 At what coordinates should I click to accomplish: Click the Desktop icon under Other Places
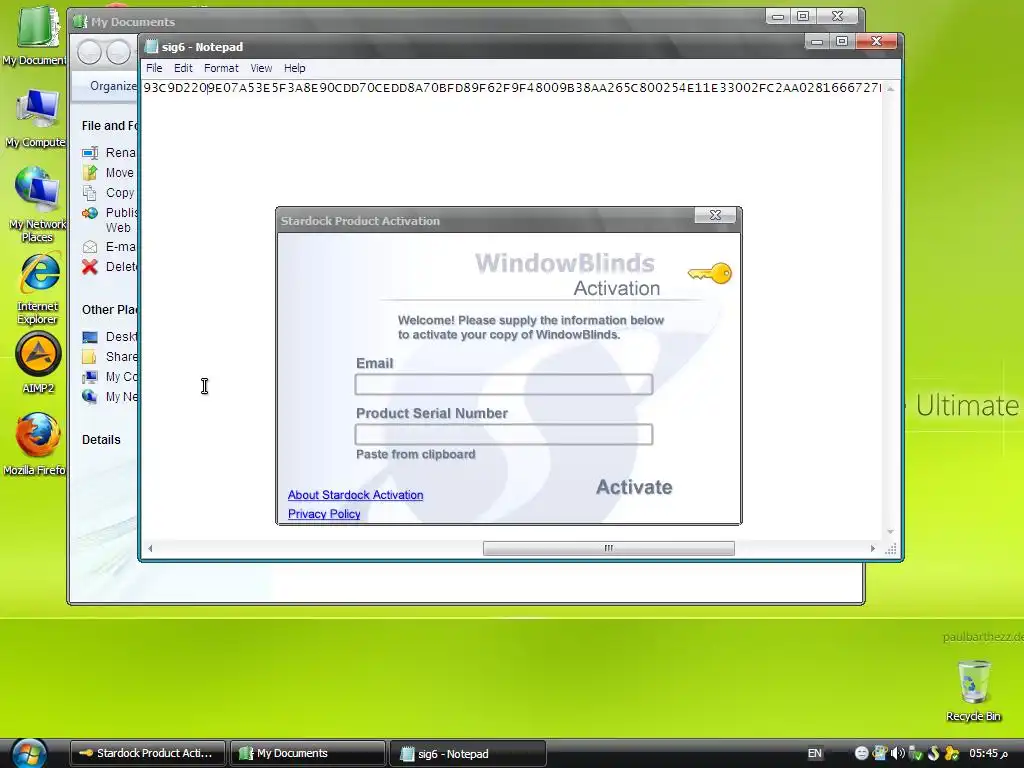coord(90,337)
